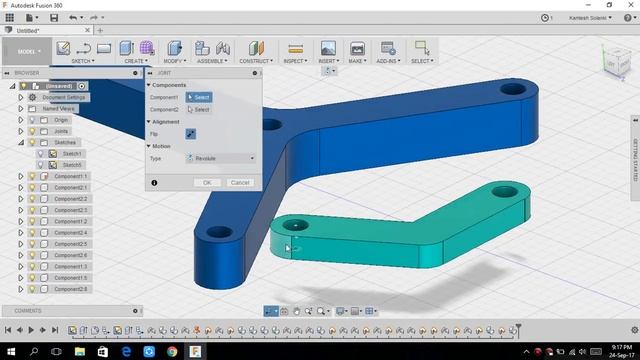640x360 pixels.
Task: Collapse the Sketches folder node
Action: 20,142
